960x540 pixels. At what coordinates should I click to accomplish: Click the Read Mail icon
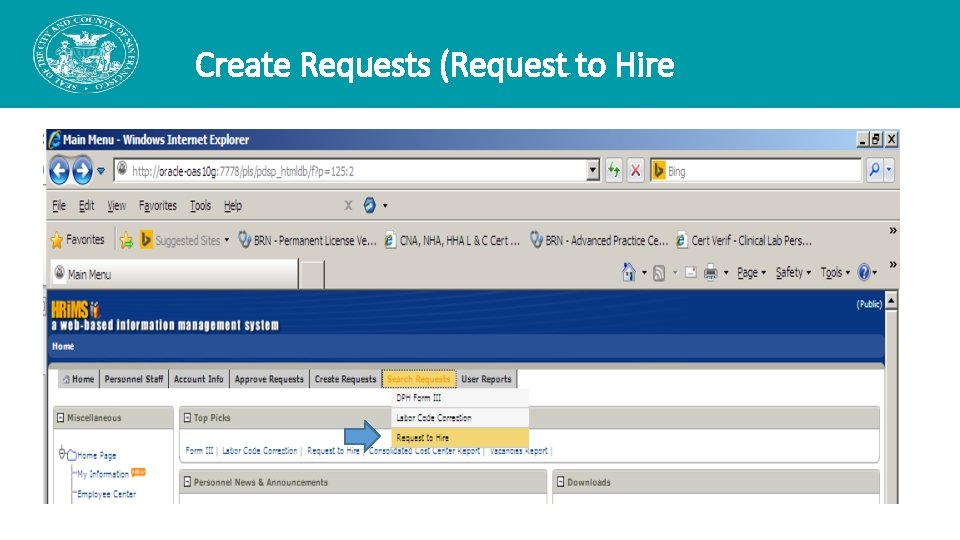[x=691, y=272]
